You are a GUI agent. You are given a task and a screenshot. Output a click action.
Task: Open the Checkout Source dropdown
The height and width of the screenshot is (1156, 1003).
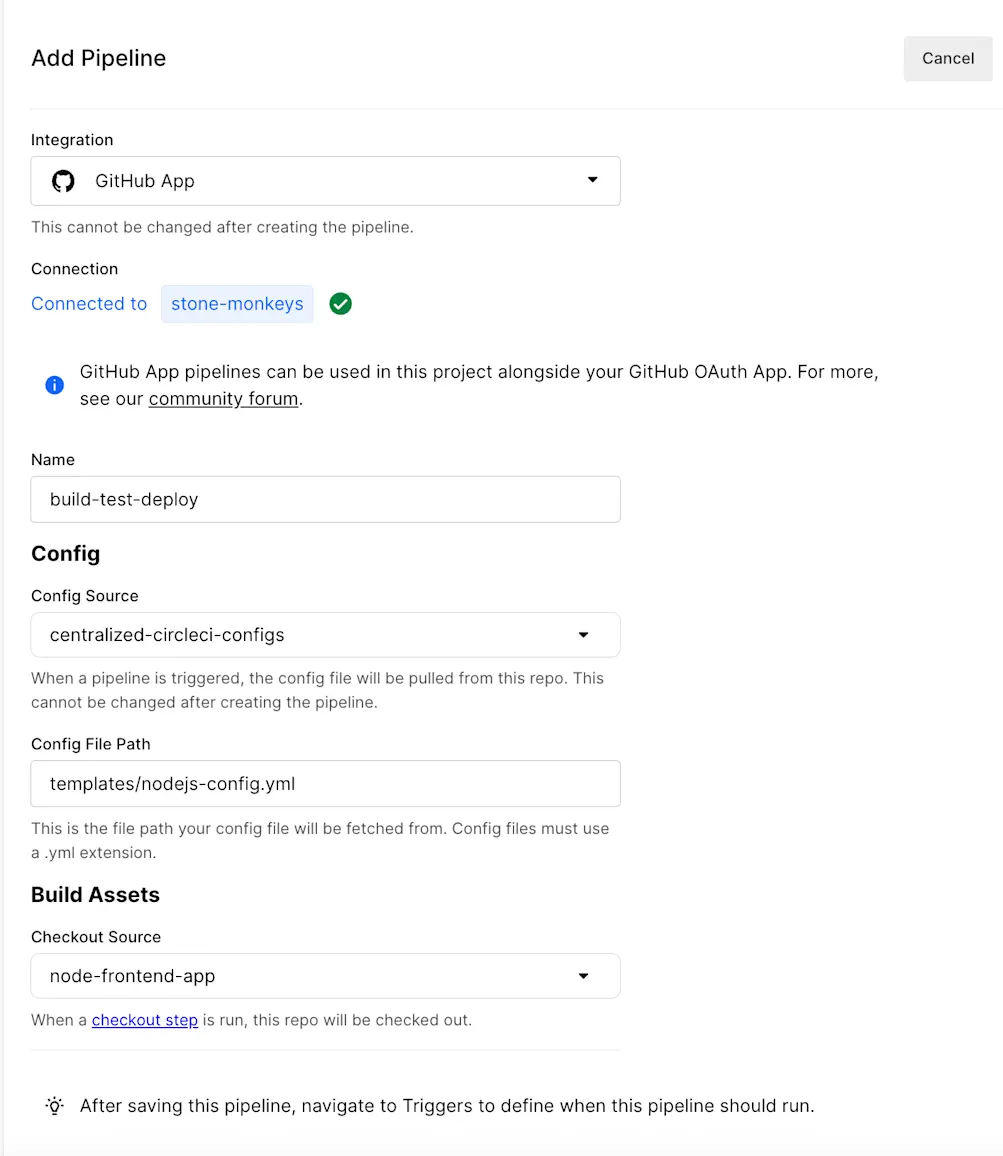tap(325, 976)
